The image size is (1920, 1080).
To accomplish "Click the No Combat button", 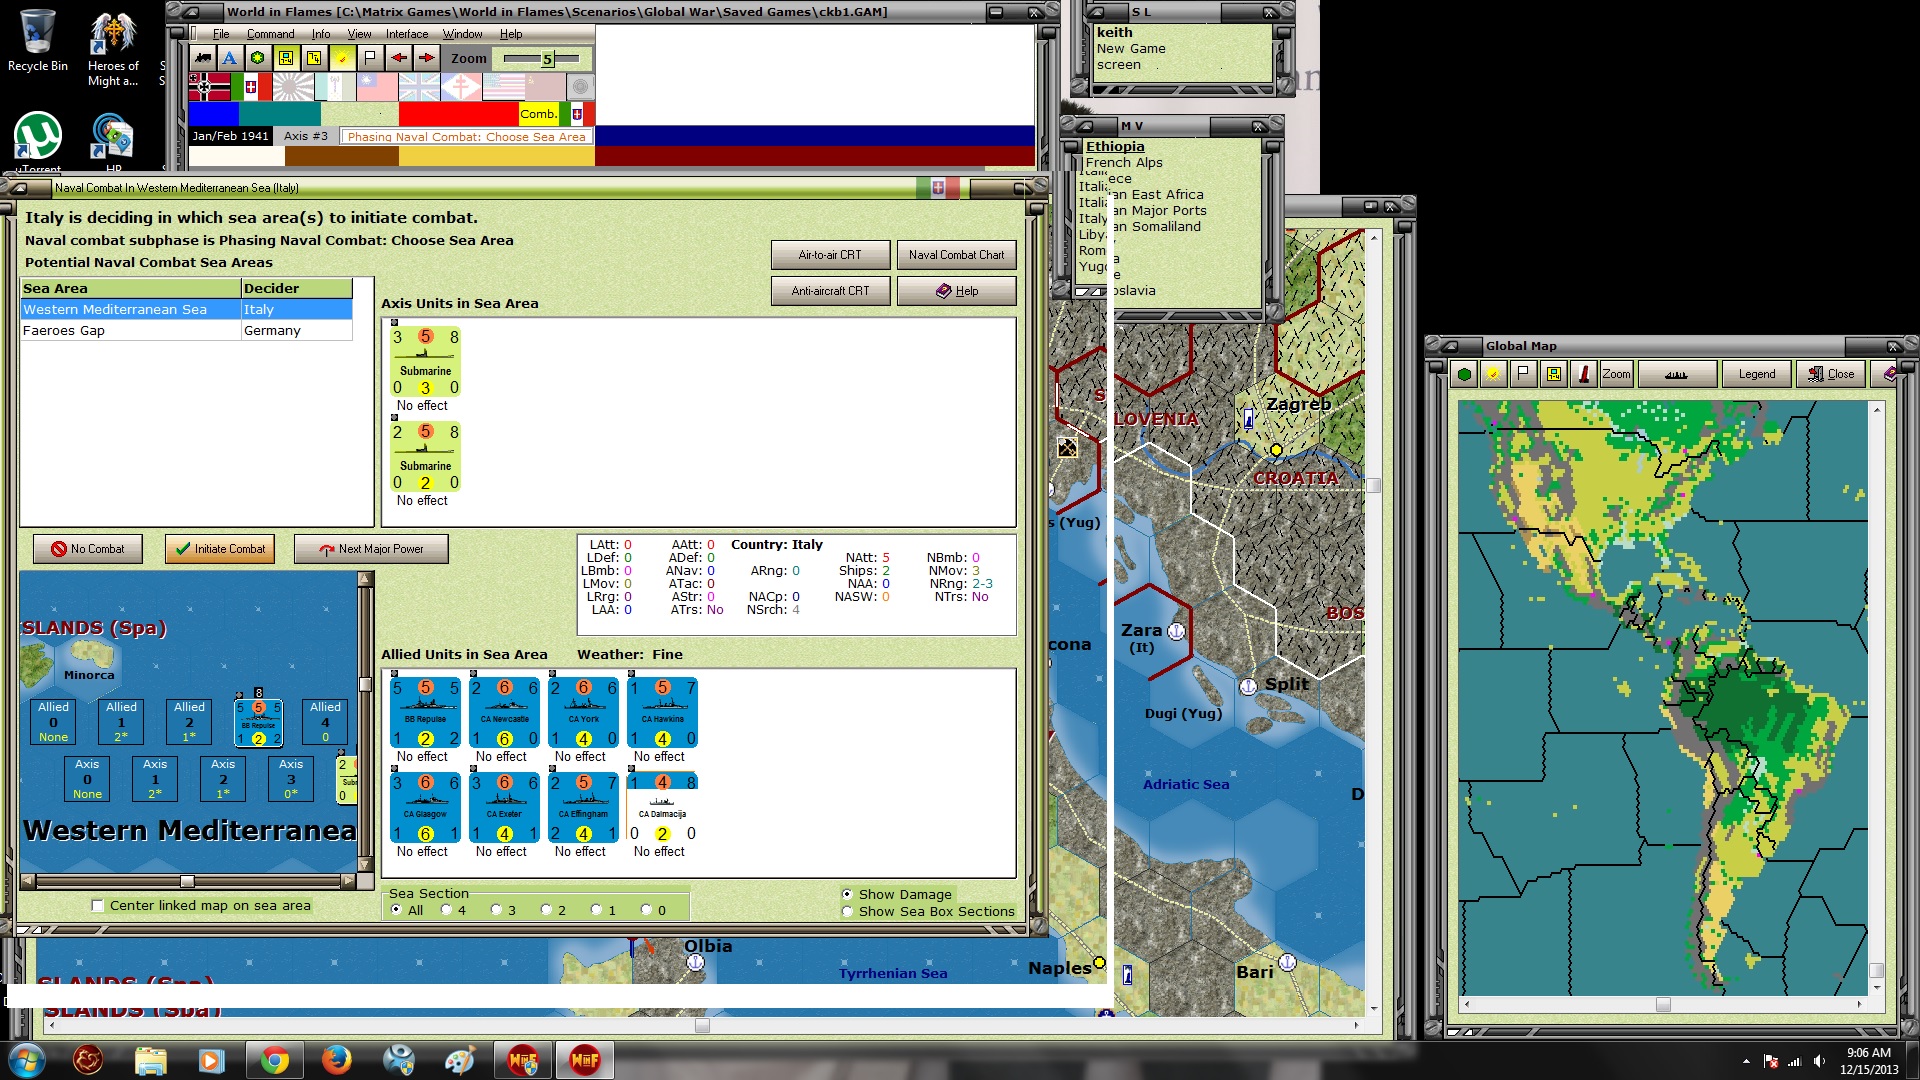I will [88, 549].
